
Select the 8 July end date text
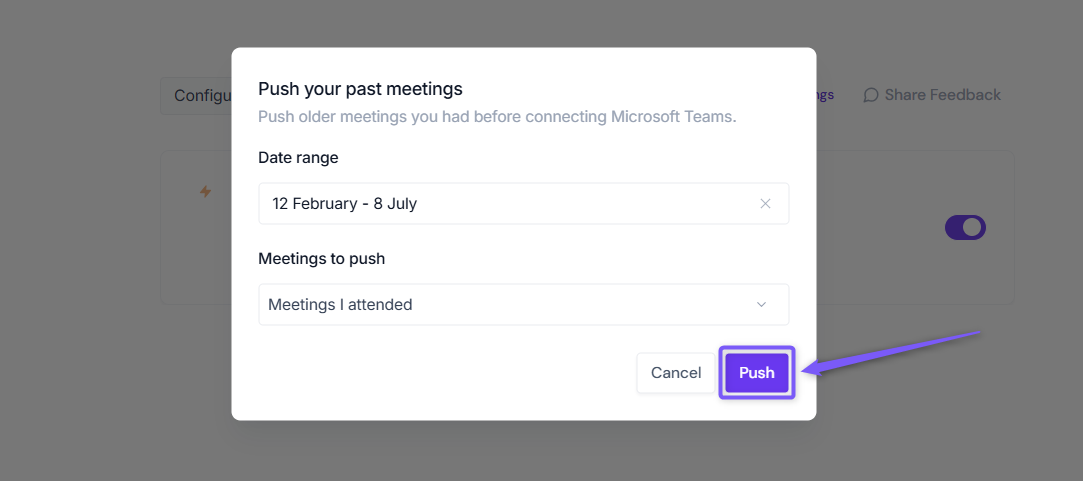[395, 204]
